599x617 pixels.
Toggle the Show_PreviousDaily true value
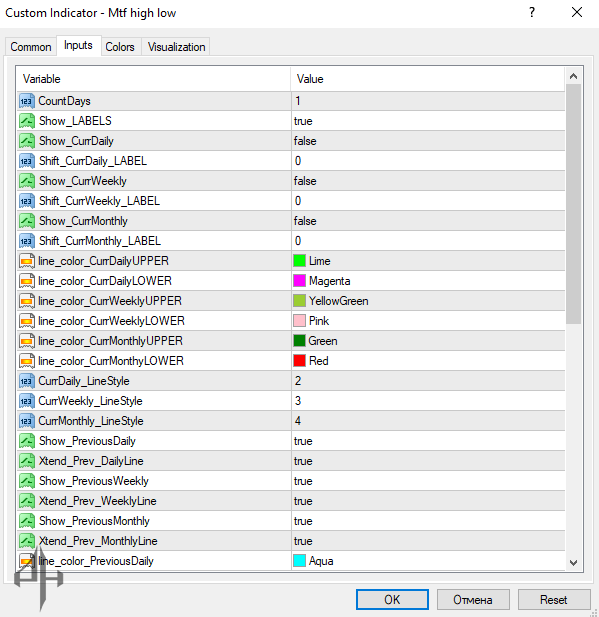pos(428,441)
